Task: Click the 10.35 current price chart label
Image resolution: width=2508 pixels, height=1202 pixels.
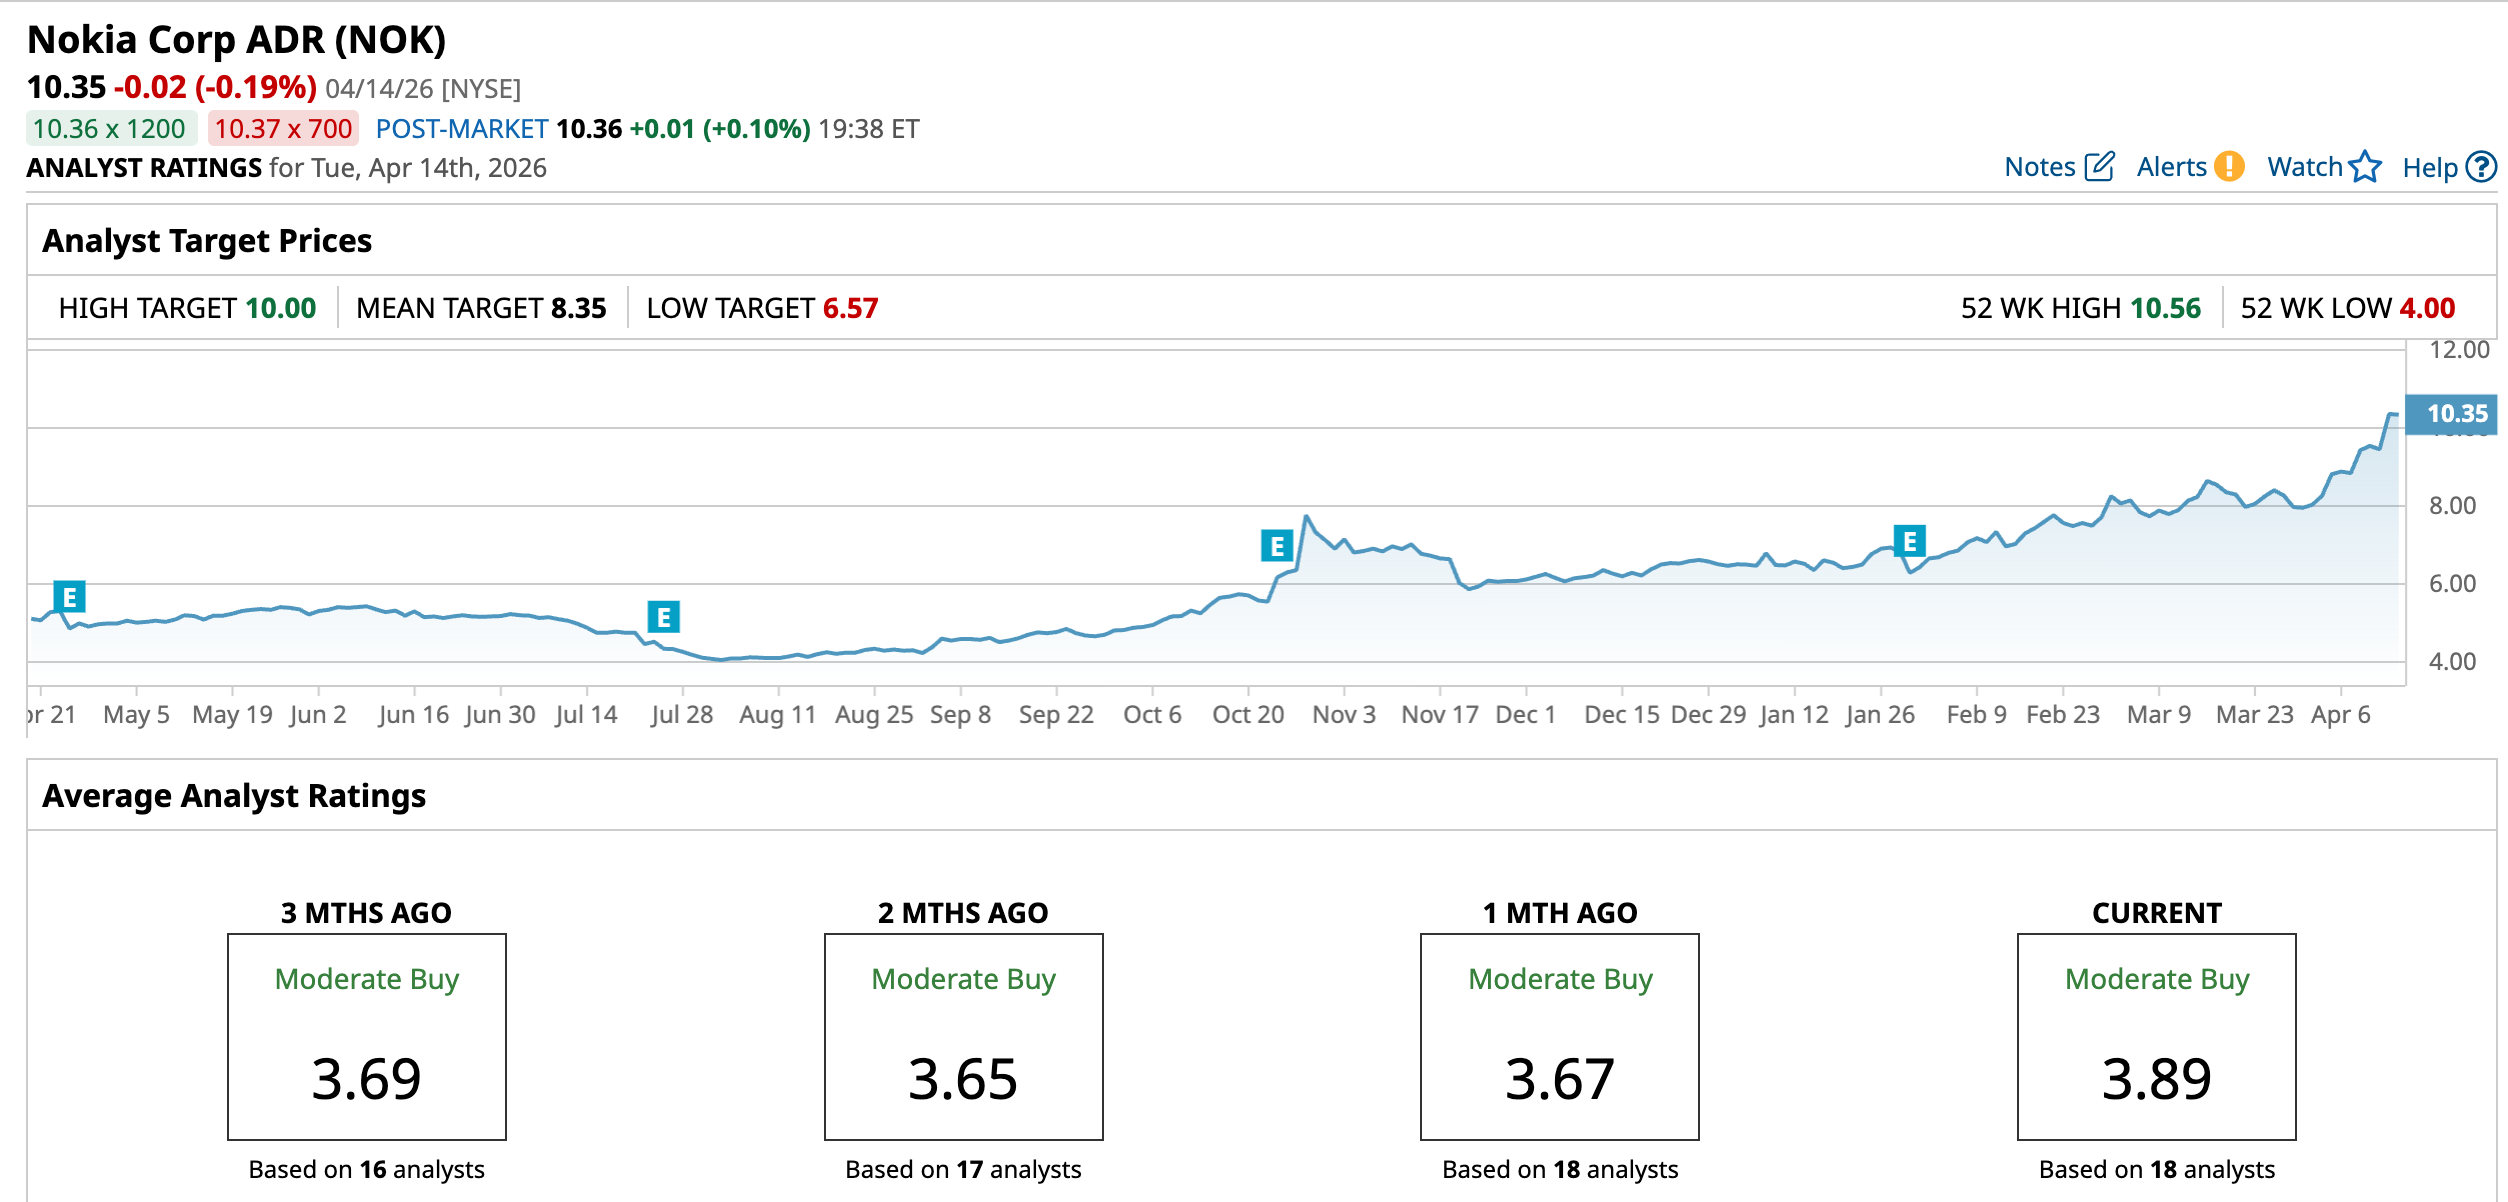Action: [2456, 414]
